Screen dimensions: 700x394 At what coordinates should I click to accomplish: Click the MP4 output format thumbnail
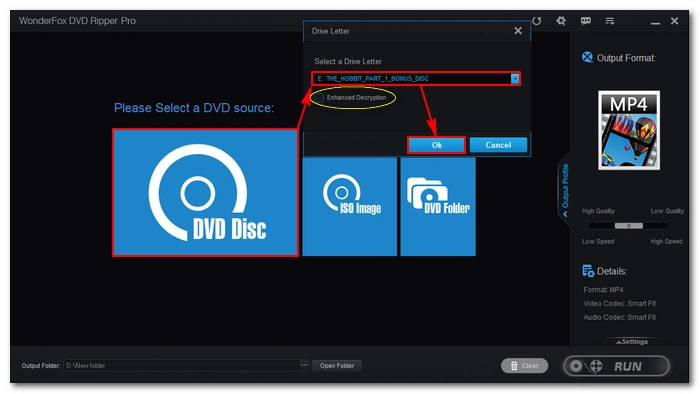point(629,130)
